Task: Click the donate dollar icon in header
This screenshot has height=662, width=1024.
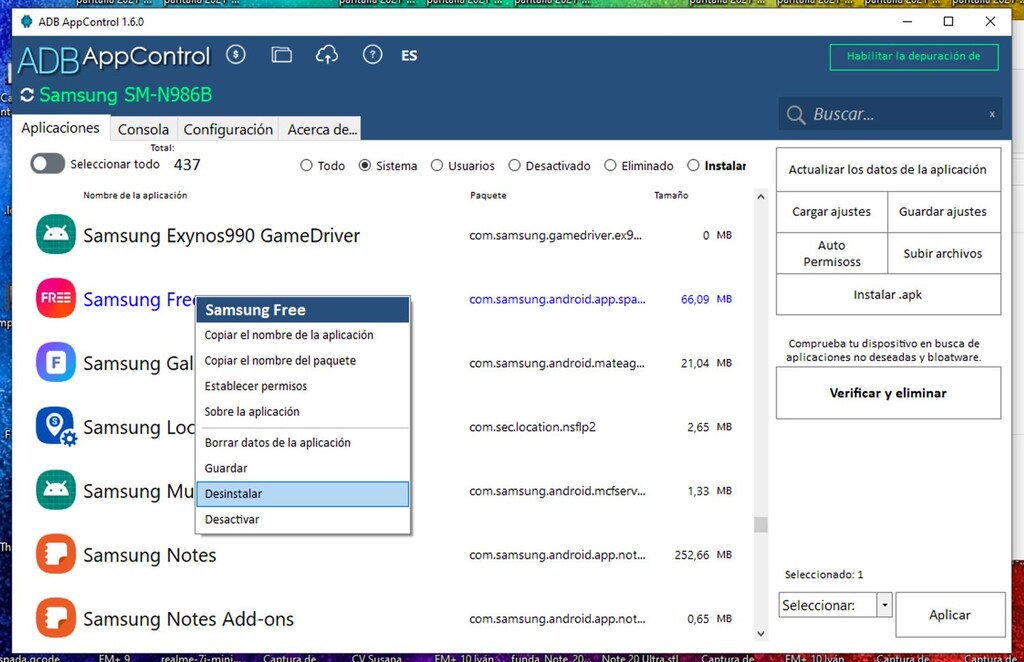Action: 236,55
